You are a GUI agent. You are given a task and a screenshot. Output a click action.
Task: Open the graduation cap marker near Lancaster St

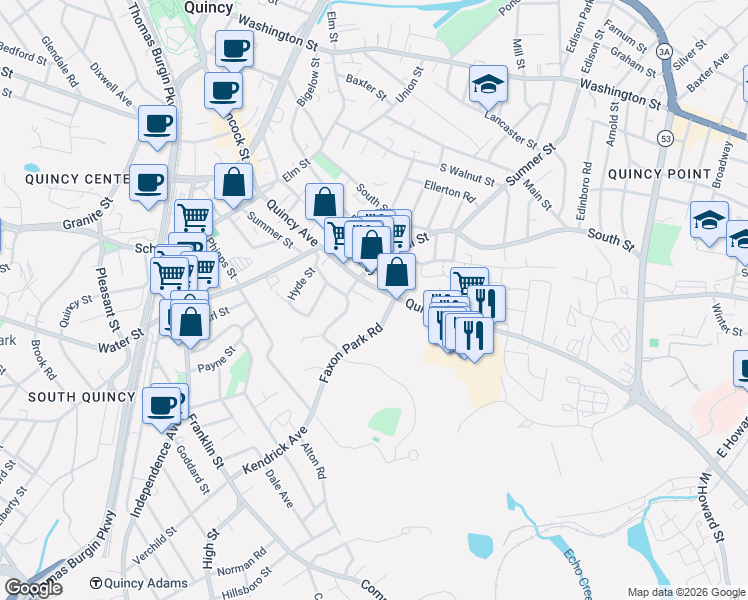point(488,86)
